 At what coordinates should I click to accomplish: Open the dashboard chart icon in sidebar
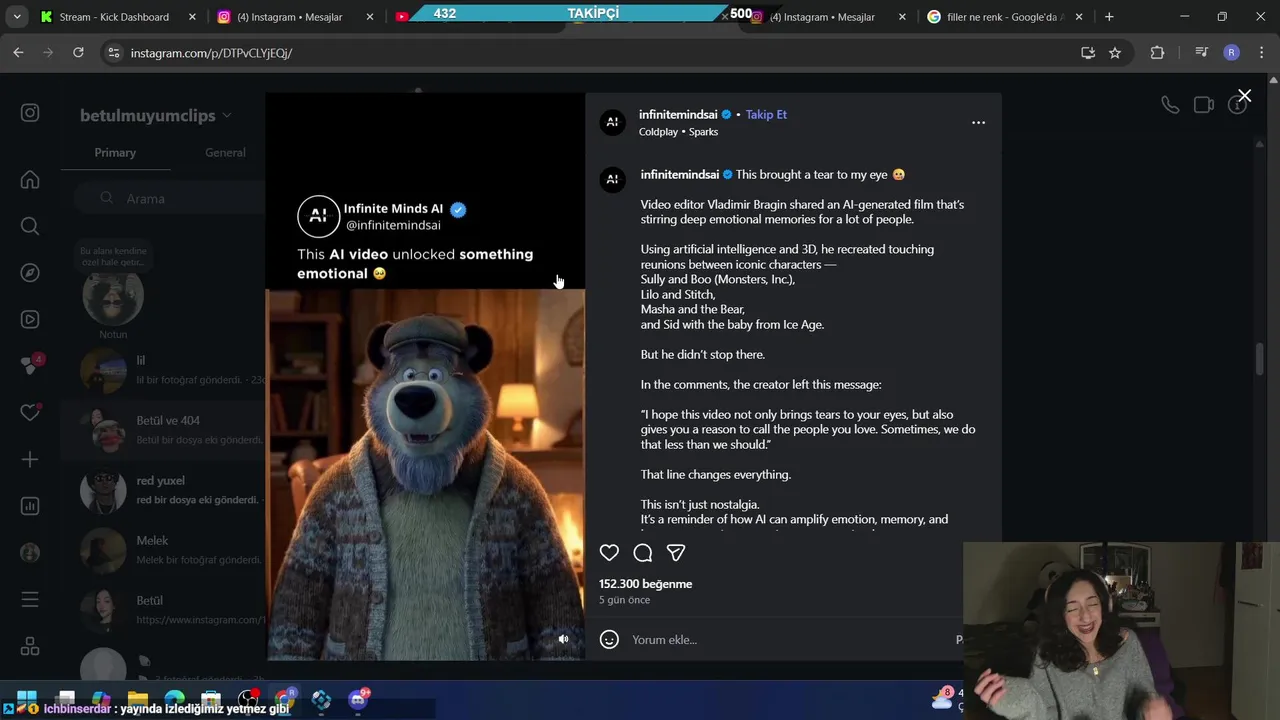[30, 506]
